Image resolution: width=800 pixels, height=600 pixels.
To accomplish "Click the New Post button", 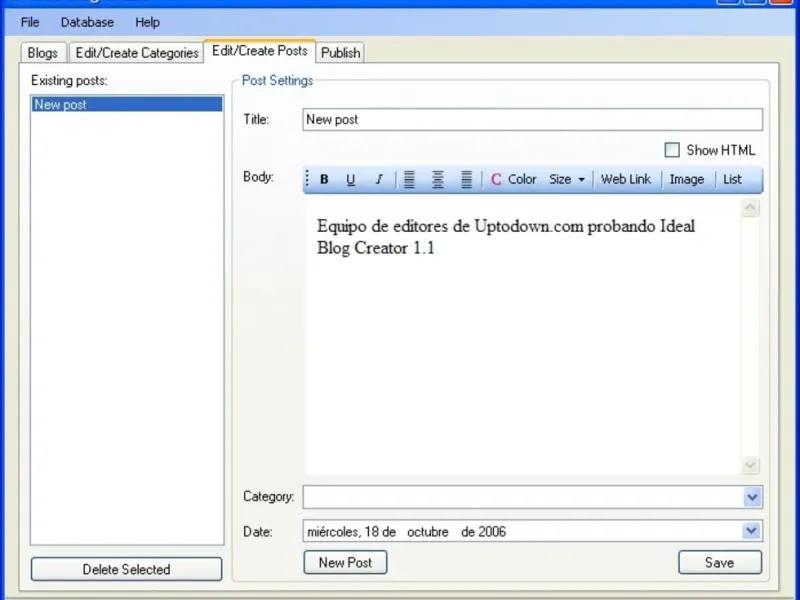I will (345, 562).
